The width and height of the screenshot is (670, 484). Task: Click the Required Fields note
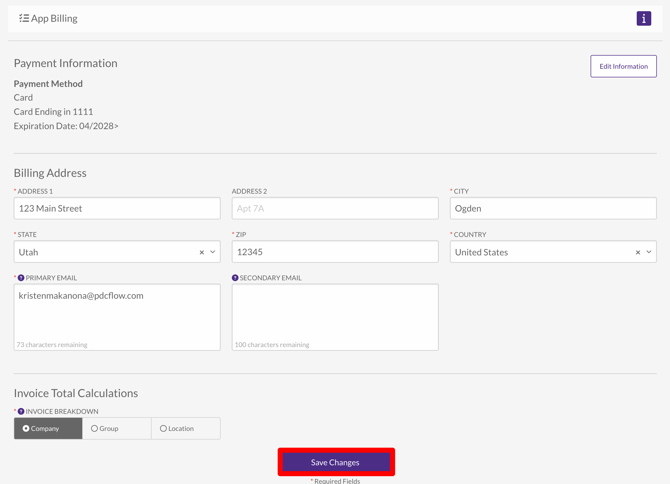335,481
